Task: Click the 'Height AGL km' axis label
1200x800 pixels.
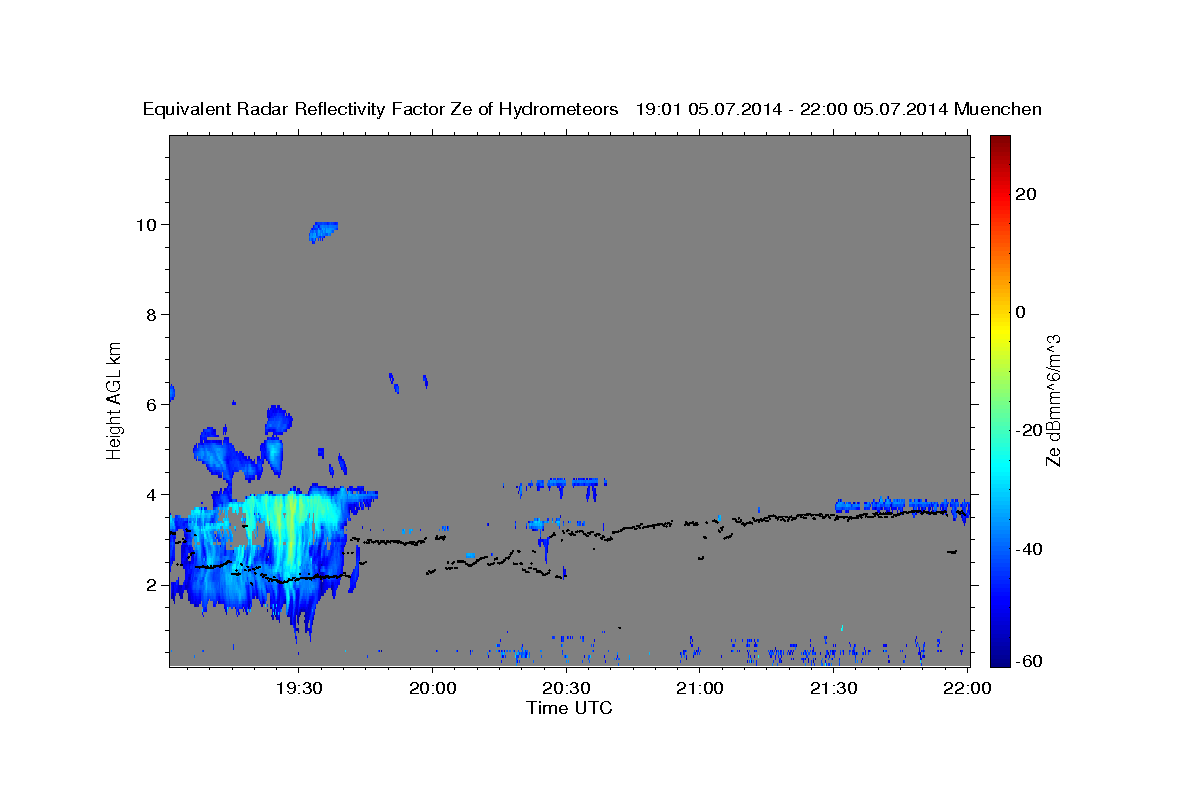Action: 115,399
